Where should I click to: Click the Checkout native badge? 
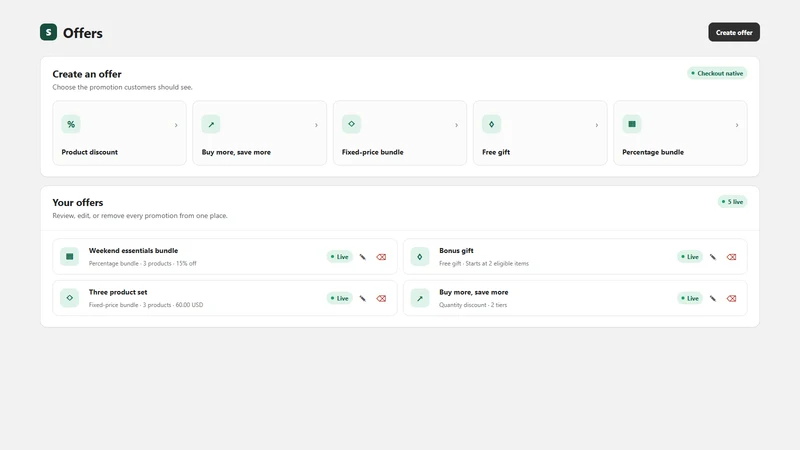coord(717,73)
